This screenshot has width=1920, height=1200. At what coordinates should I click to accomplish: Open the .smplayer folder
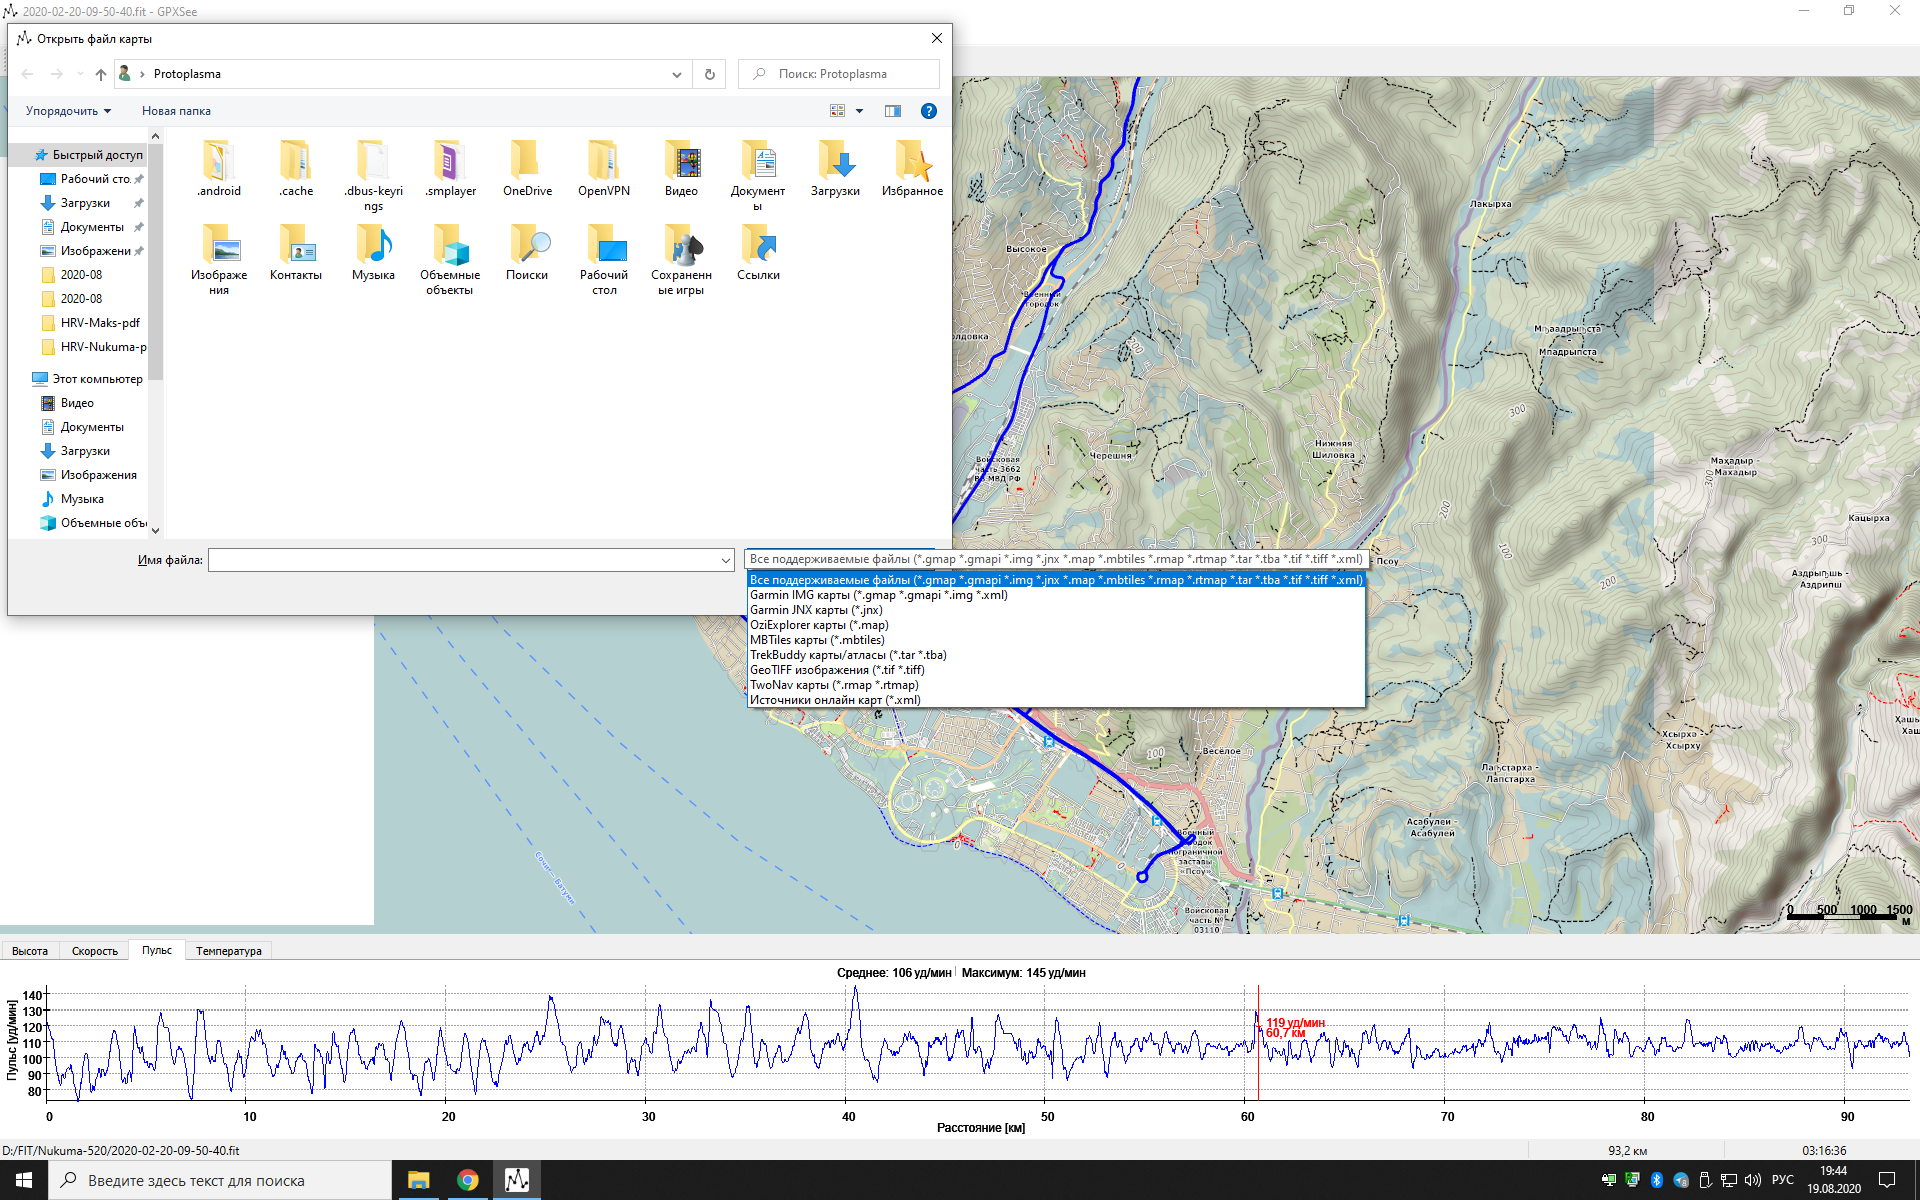(450, 168)
